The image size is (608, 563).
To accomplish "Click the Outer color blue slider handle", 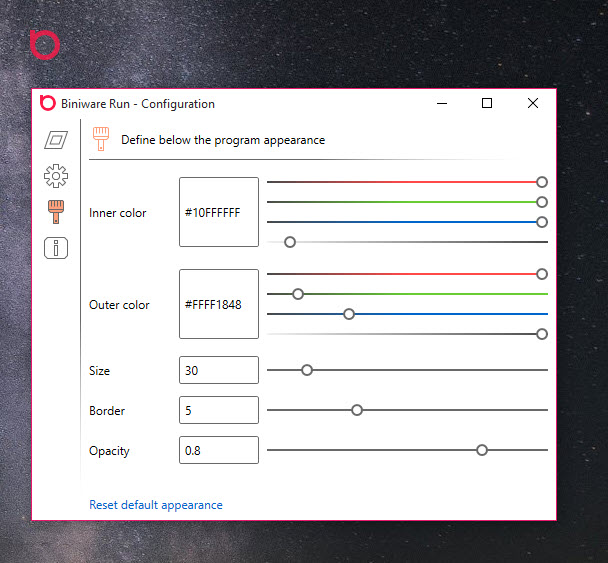I will click(349, 314).
